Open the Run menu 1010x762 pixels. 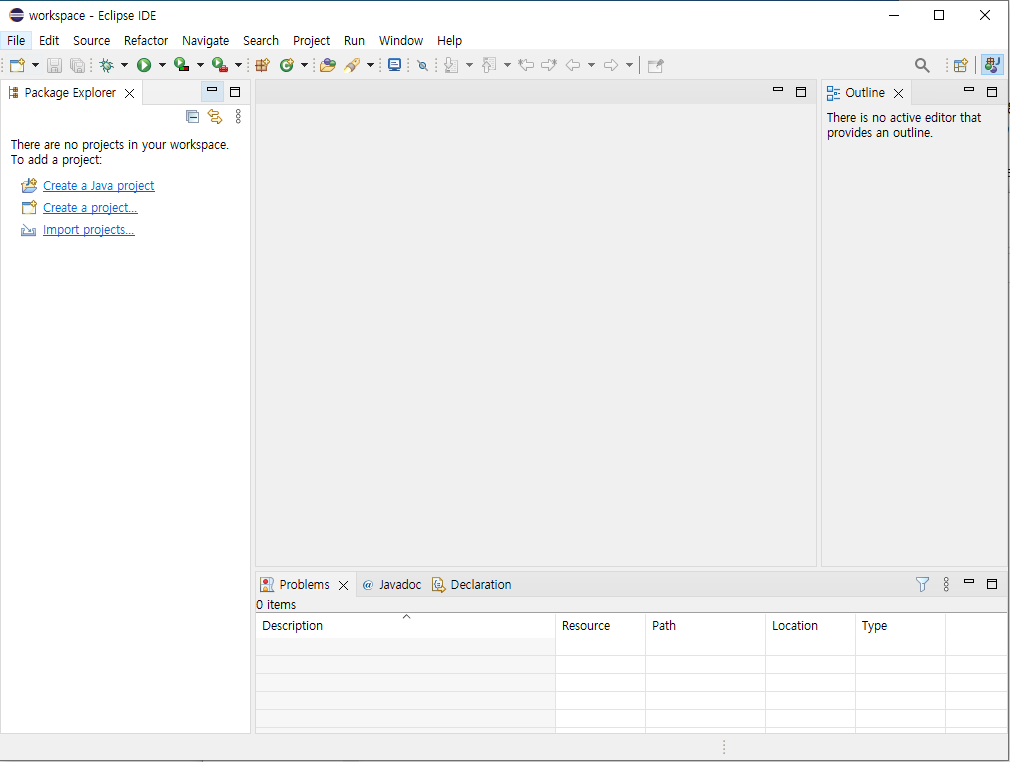pyautogui.click(x=354, y=41)
